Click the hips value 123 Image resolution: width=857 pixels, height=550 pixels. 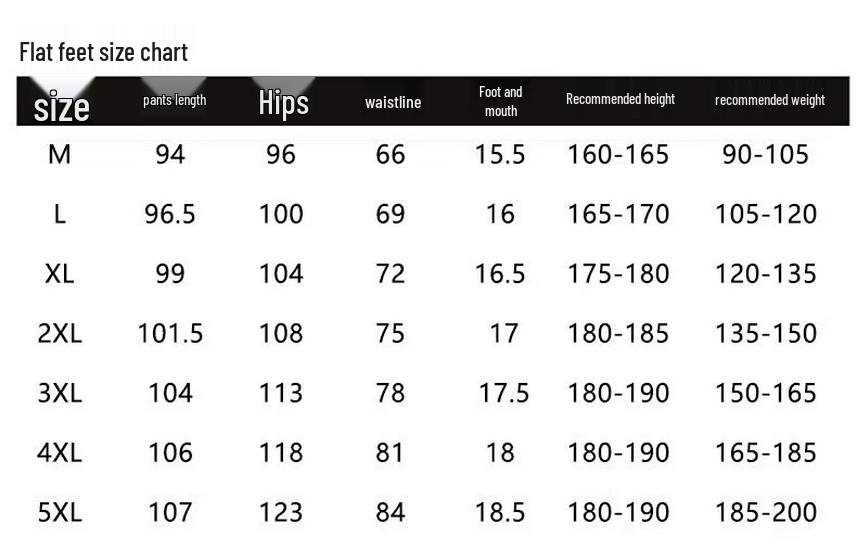coord(281,512)
